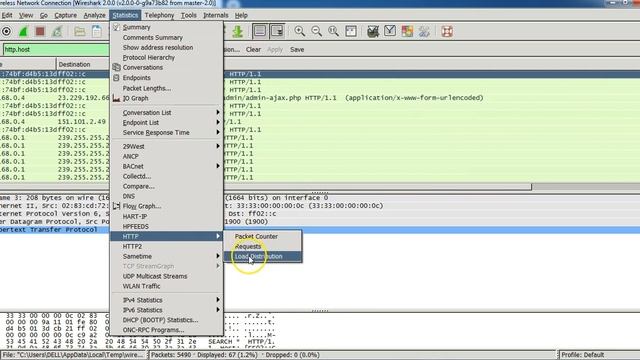Select Hypertext Transfer Protocol detail row
This screenshot has width=640, height=360.
click(320, 230)
